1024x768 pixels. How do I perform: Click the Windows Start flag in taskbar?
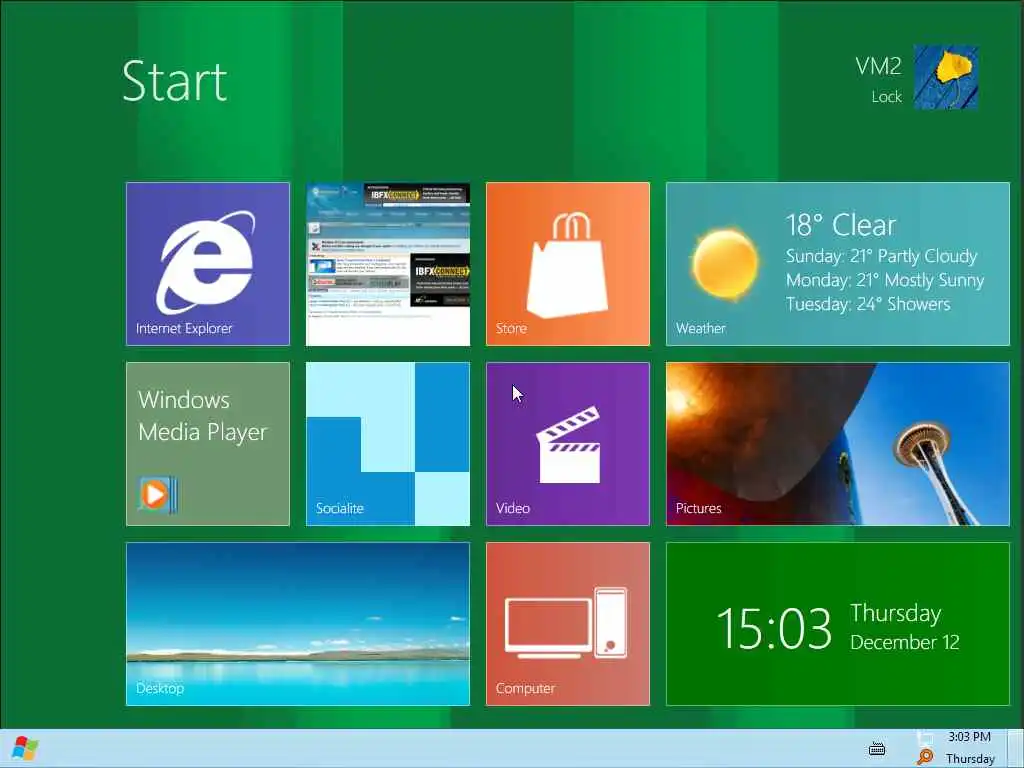point(25,748)
